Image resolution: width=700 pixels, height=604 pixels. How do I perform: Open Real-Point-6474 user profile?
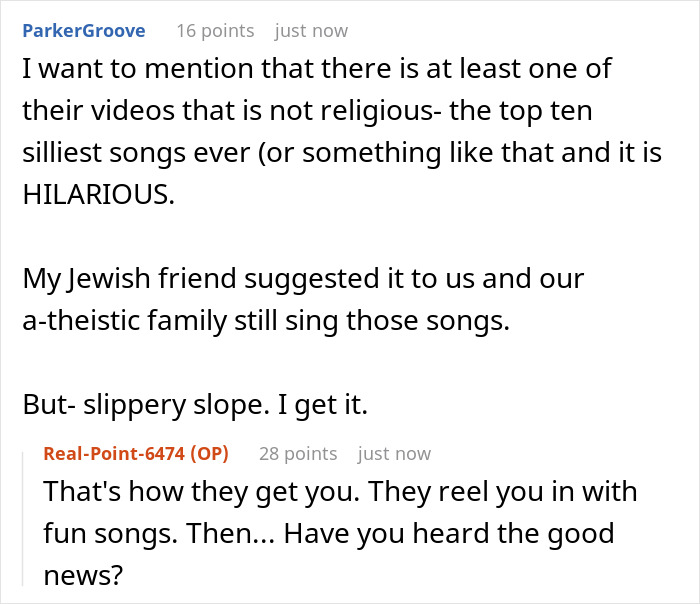(x=115, y=453)
